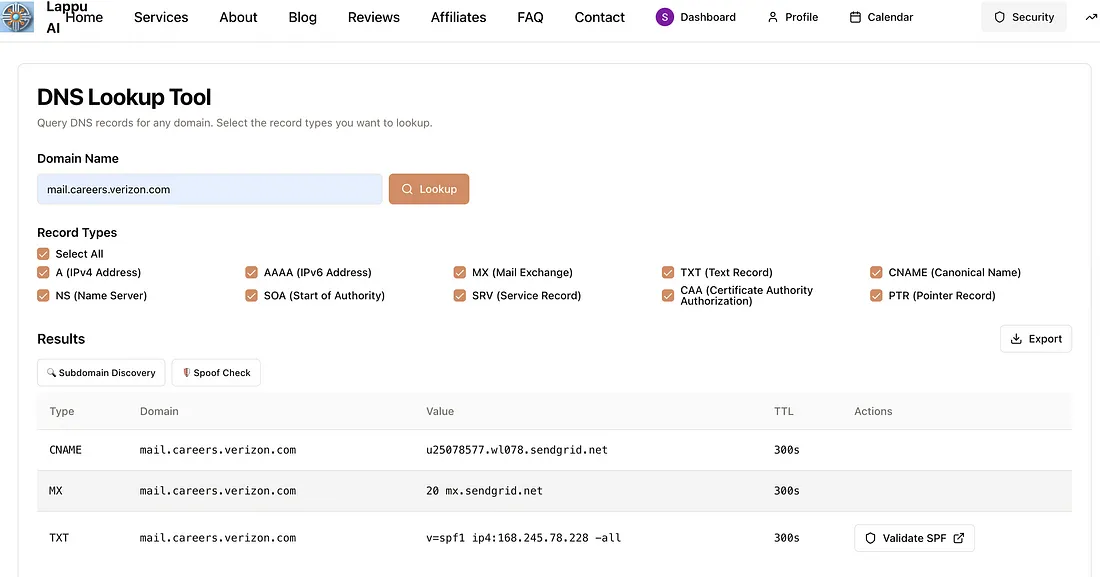
Task: Click the Security shield icon
Action: (x=999, y=17)
